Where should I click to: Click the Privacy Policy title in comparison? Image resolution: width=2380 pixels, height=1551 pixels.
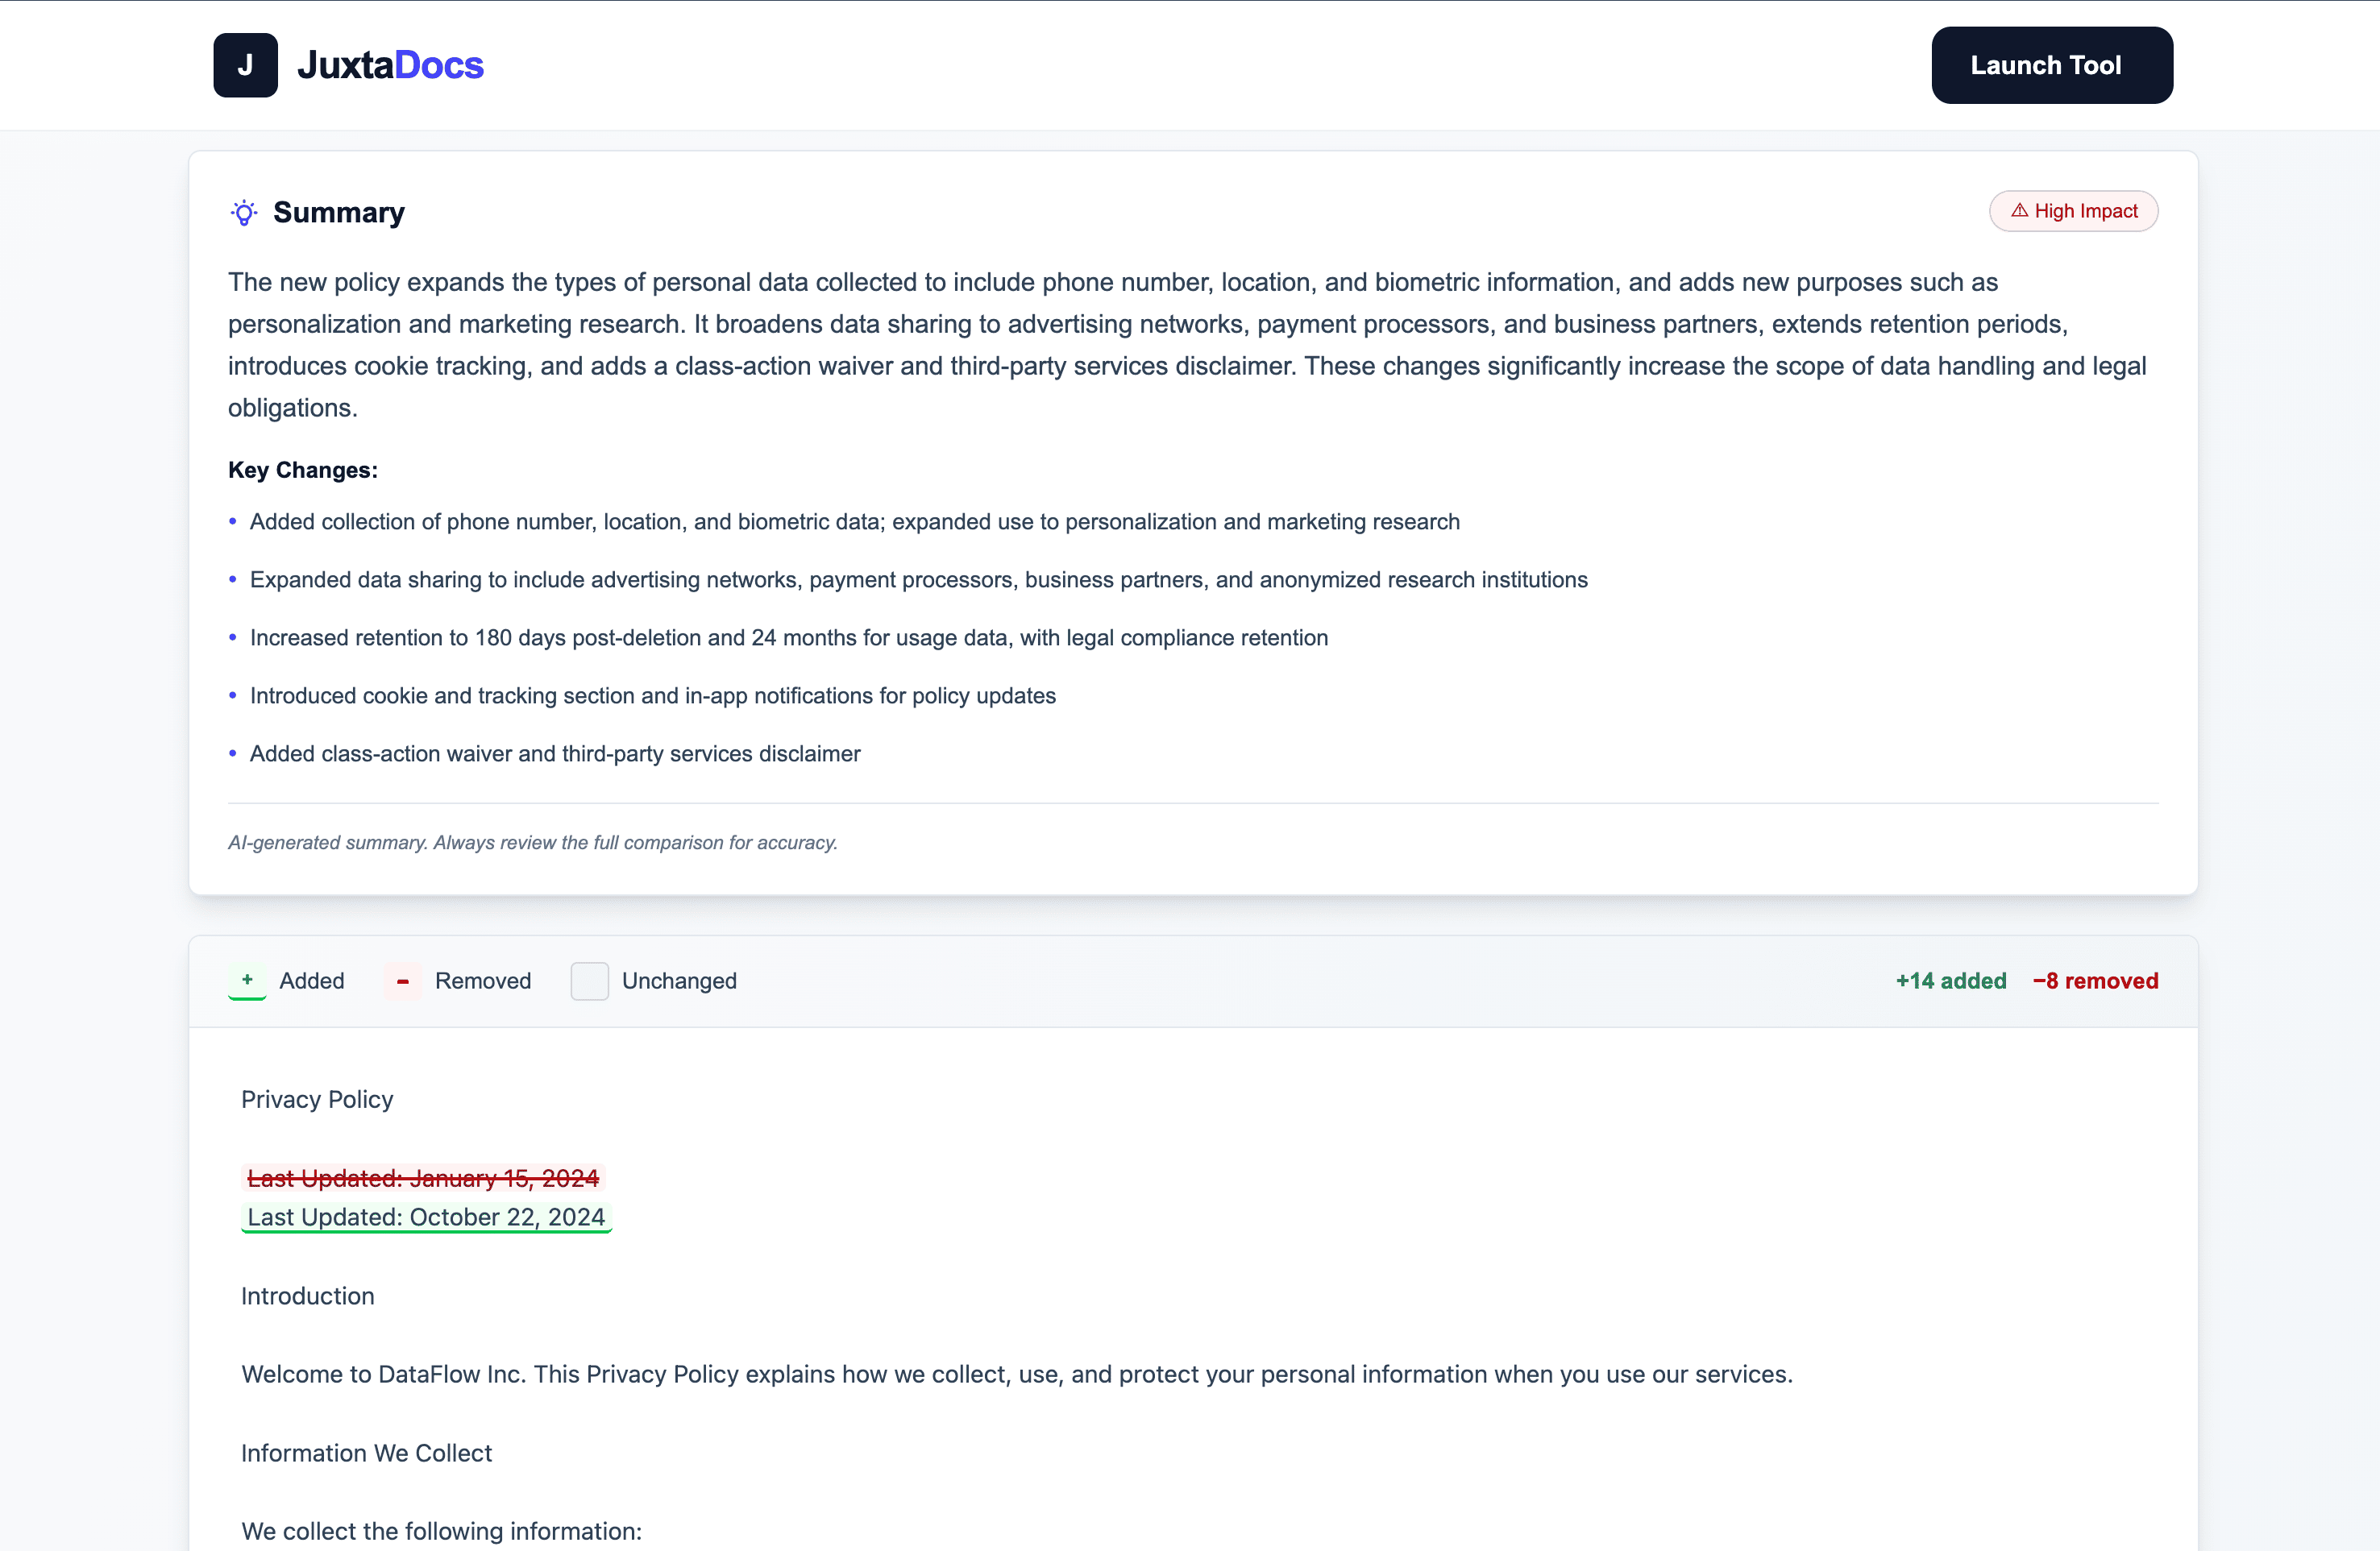pyautogui.click(x=317, y=1099)
